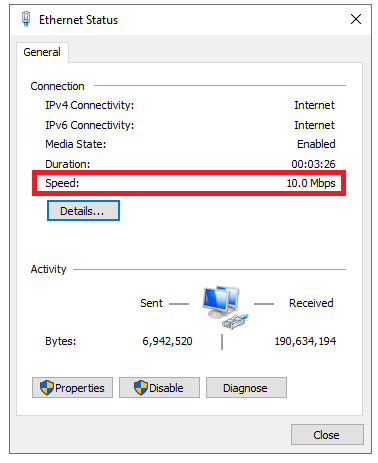Close the dialog with the Close button
Viewport: 378px width, 463px height.
coord(327,435)
